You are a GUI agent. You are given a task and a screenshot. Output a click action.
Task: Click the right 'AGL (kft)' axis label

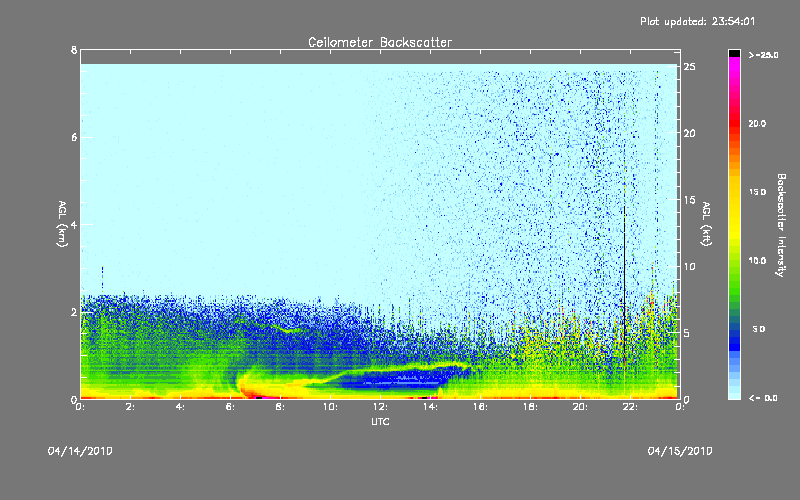[707, 224]
